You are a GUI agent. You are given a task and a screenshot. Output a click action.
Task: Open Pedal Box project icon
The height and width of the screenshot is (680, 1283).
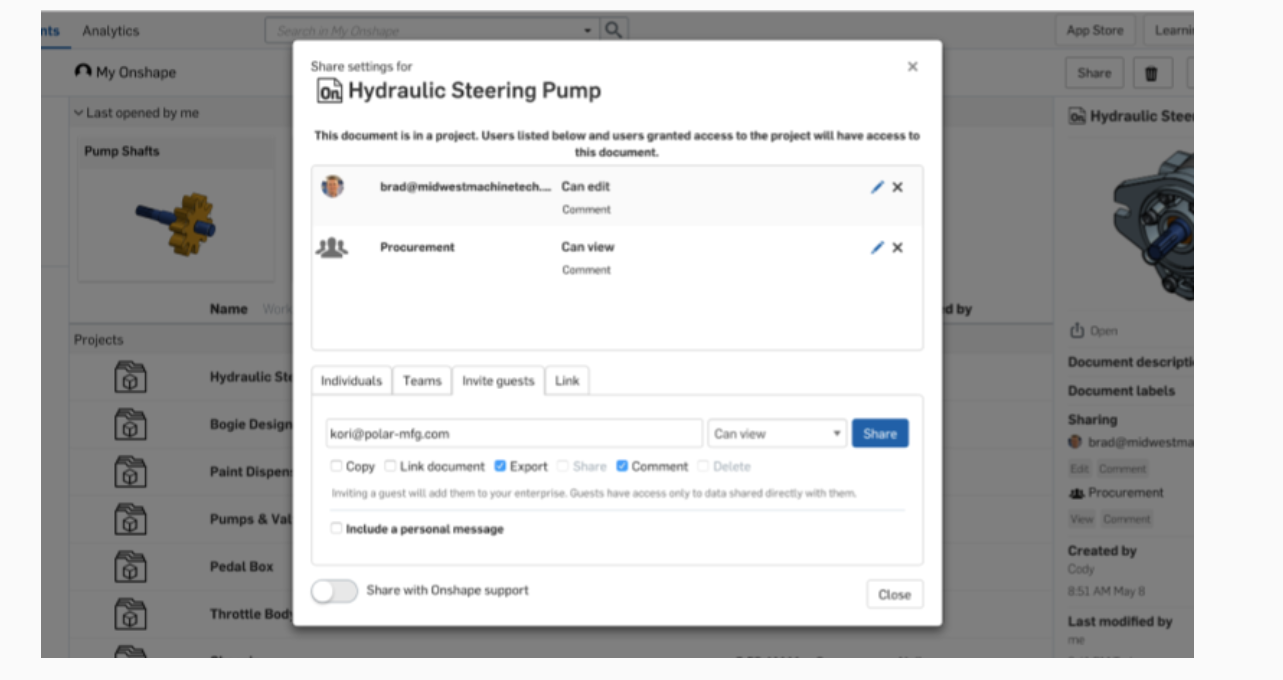[x=130, y=566]
